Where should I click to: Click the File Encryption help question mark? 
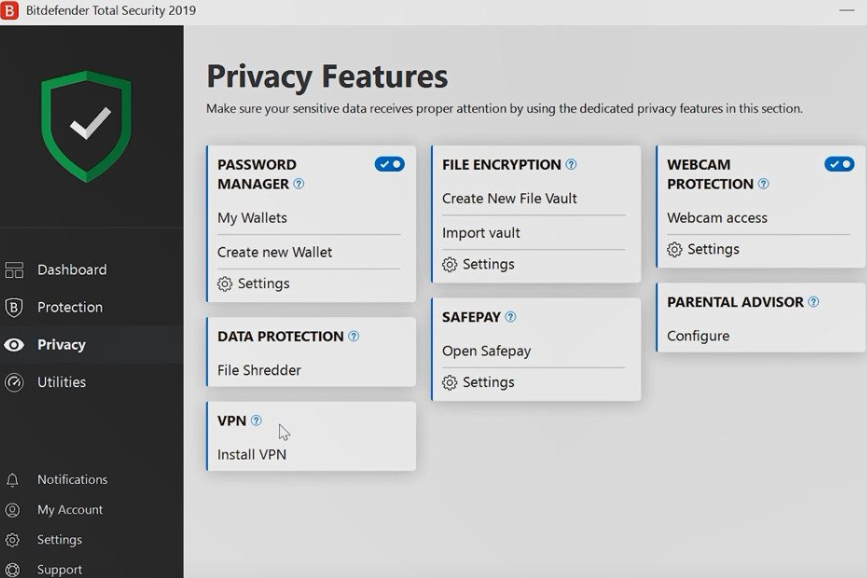click(x=569, y=164)
